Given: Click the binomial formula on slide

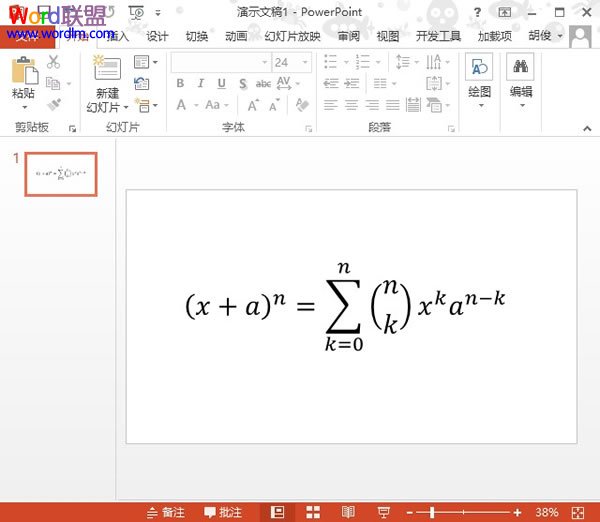Looking at the screenshot, I should tap(345, 307).
